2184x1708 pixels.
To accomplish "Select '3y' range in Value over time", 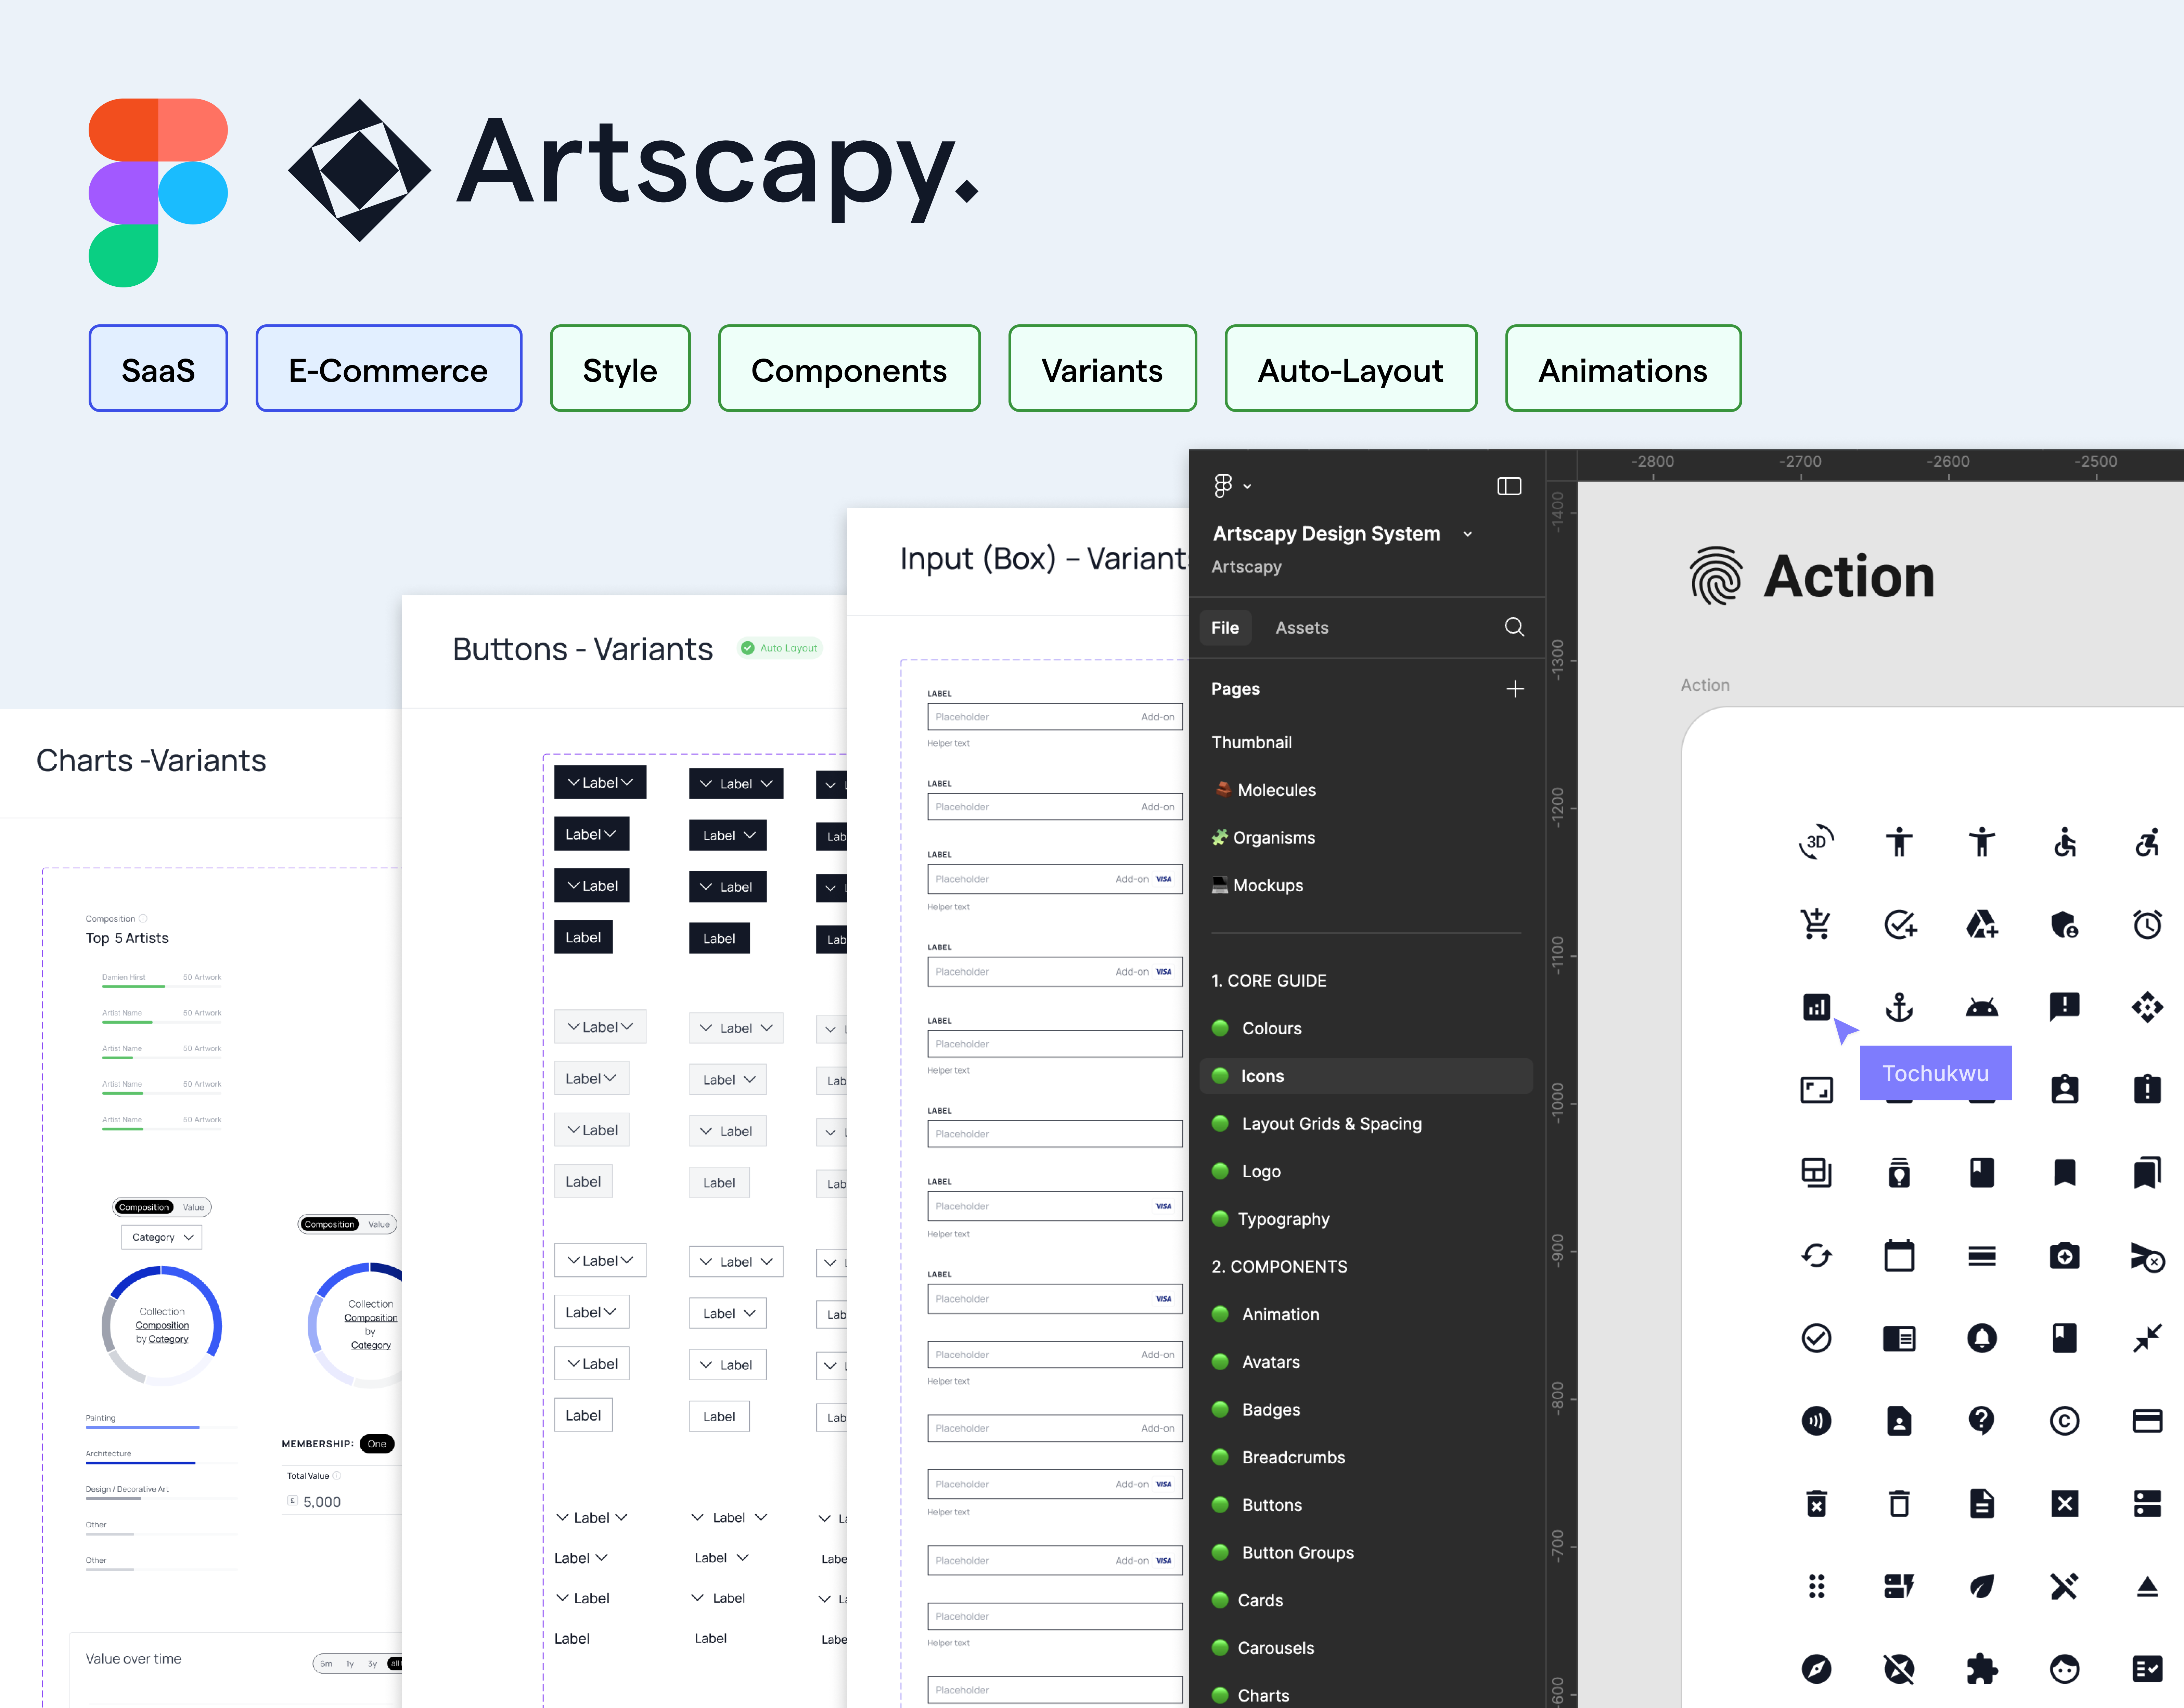I will [x=372, y=1664].
